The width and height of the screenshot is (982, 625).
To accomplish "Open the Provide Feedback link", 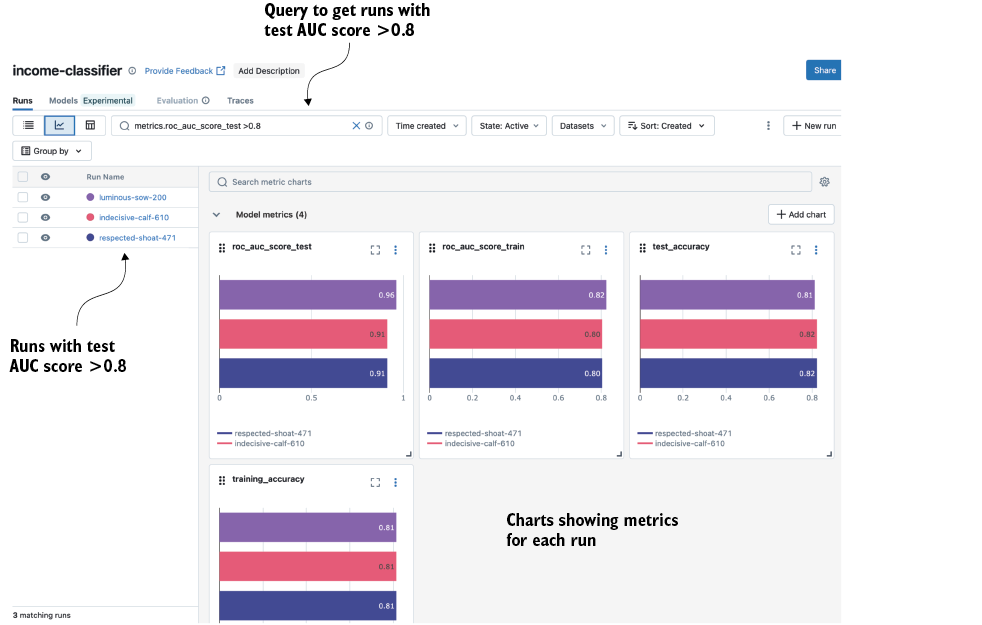I will click(x=185, y=71).
